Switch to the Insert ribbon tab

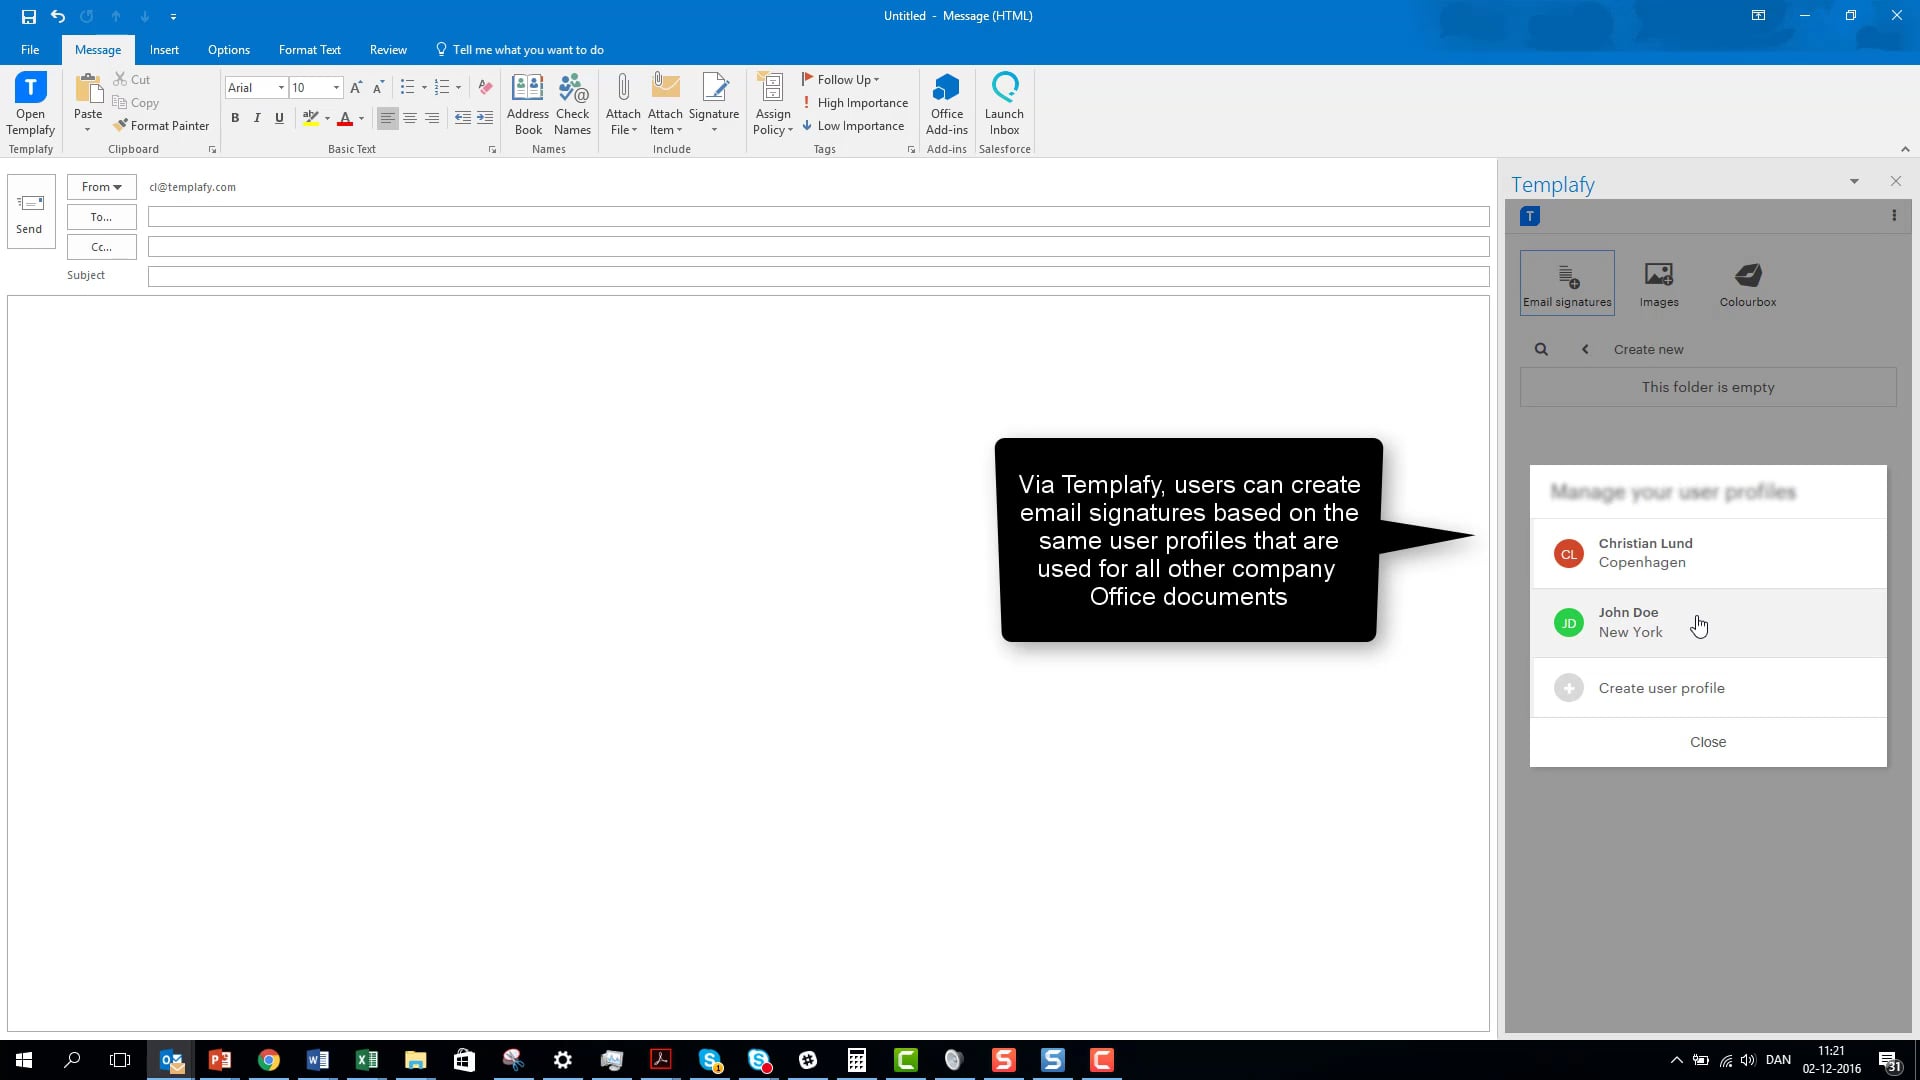coord(164,49)
